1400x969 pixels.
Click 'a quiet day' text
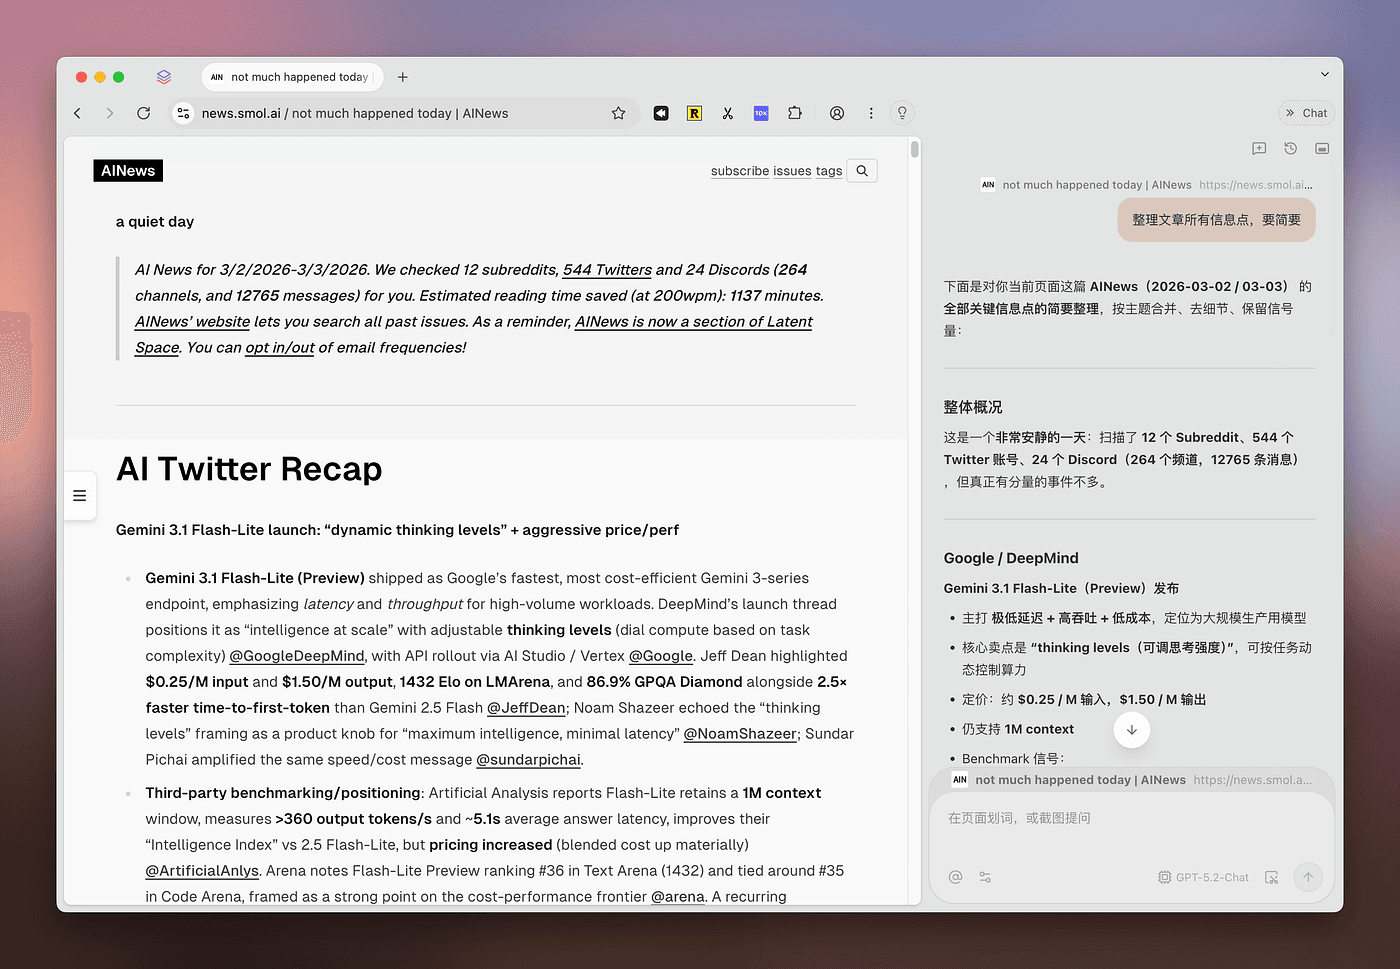155,222
